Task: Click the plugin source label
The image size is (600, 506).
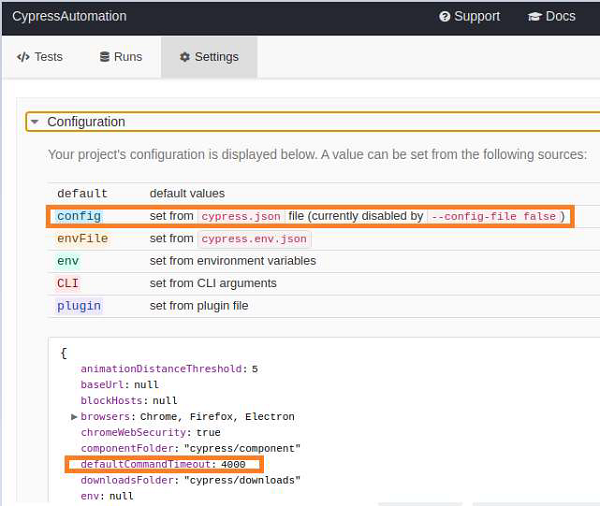Action: click(79, 306)
